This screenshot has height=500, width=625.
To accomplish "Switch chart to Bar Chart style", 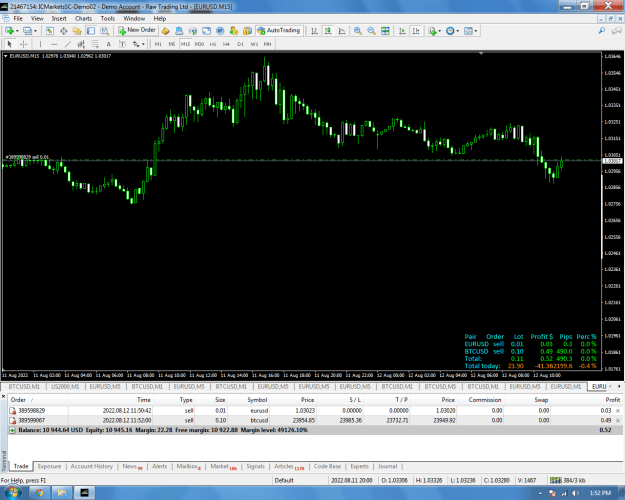I will click(314, 31).
